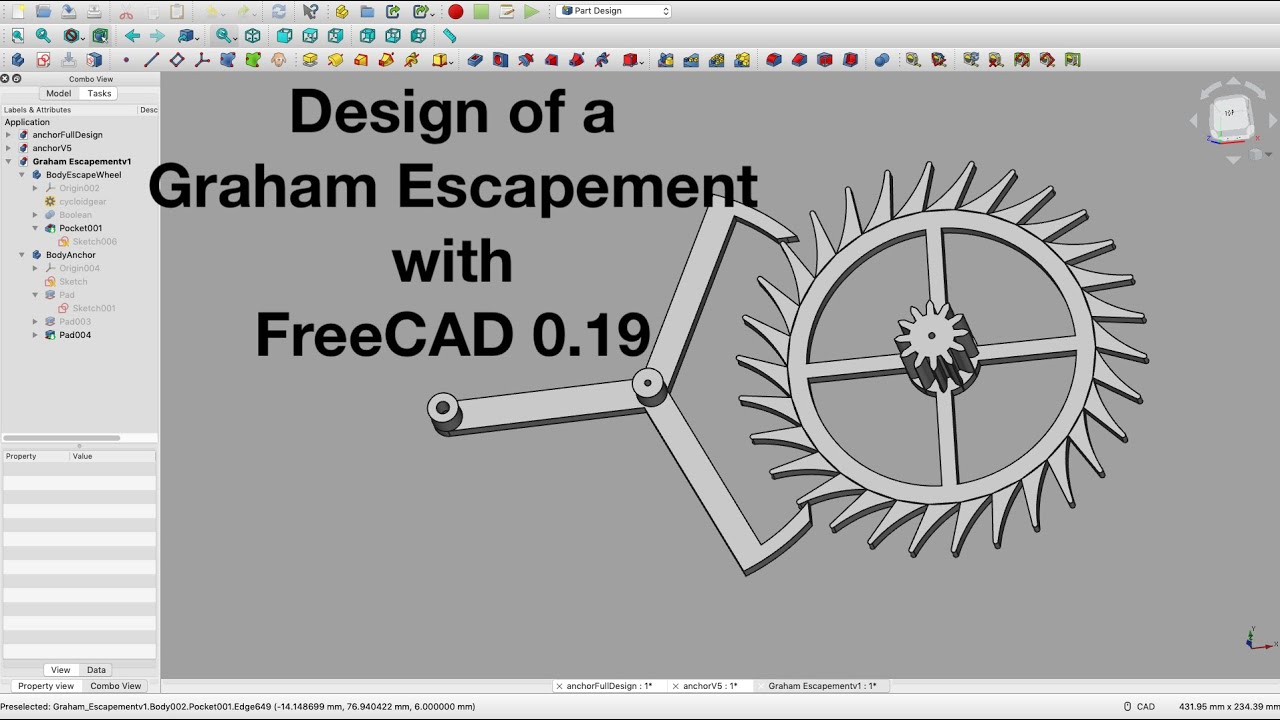Switch to the Model tab

click(x=59, y=93)
